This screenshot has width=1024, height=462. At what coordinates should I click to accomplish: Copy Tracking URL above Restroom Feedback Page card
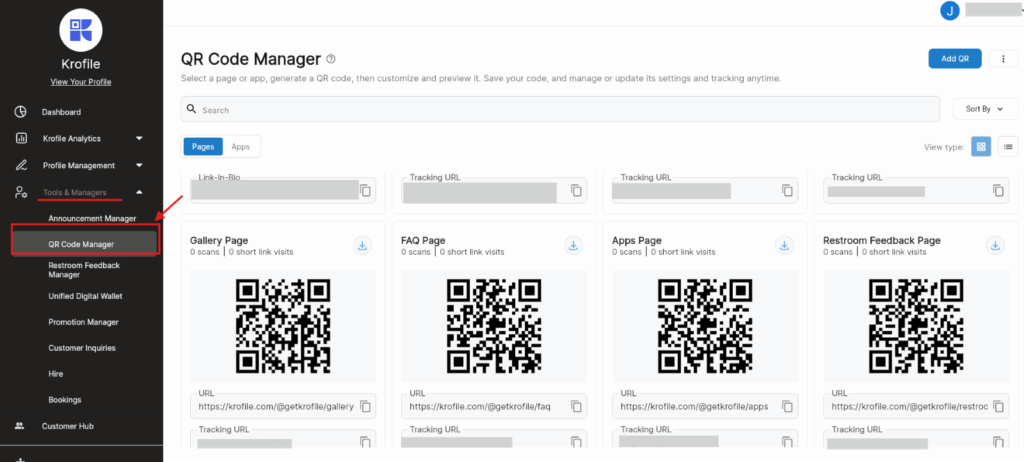tap(999, 191)
